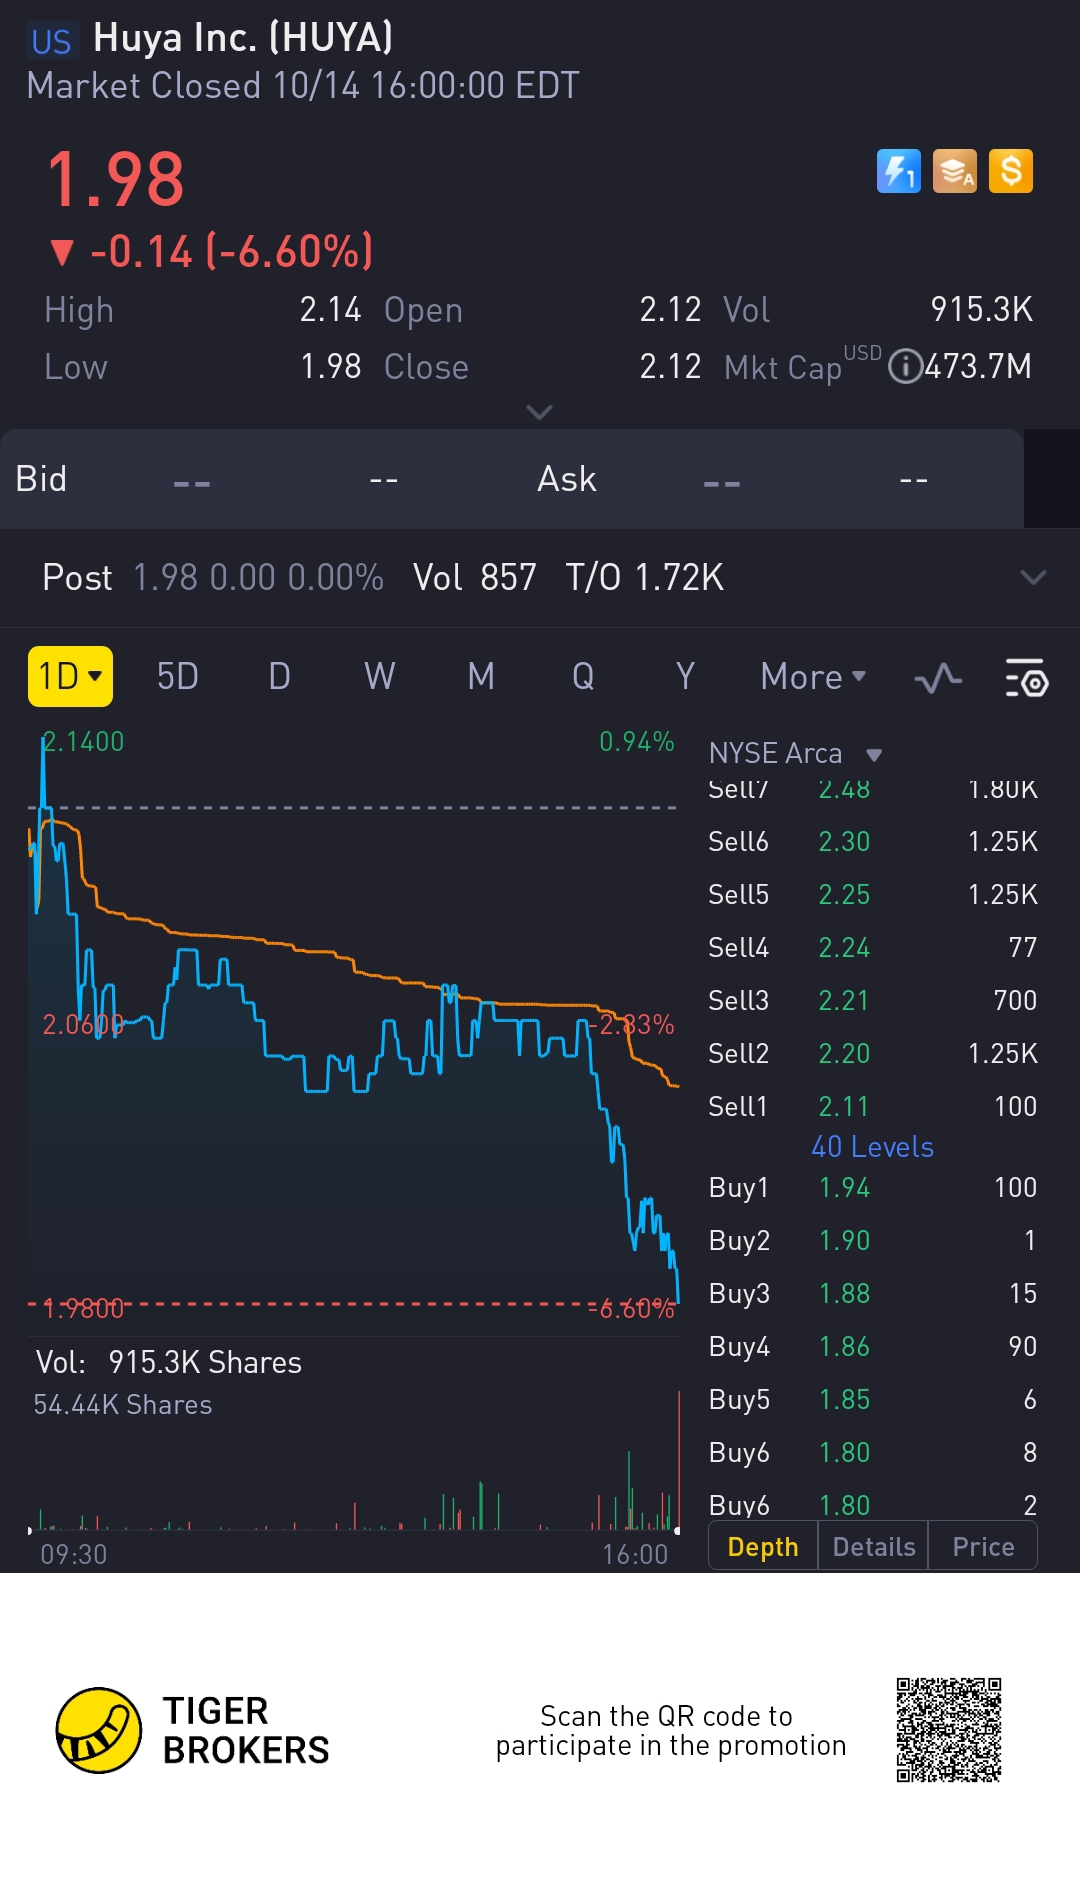Image resolution: width=1080 pixels, height=1889 pixels.
Task: Tap the orange stacked-layers icon
Action: [955, 171]
